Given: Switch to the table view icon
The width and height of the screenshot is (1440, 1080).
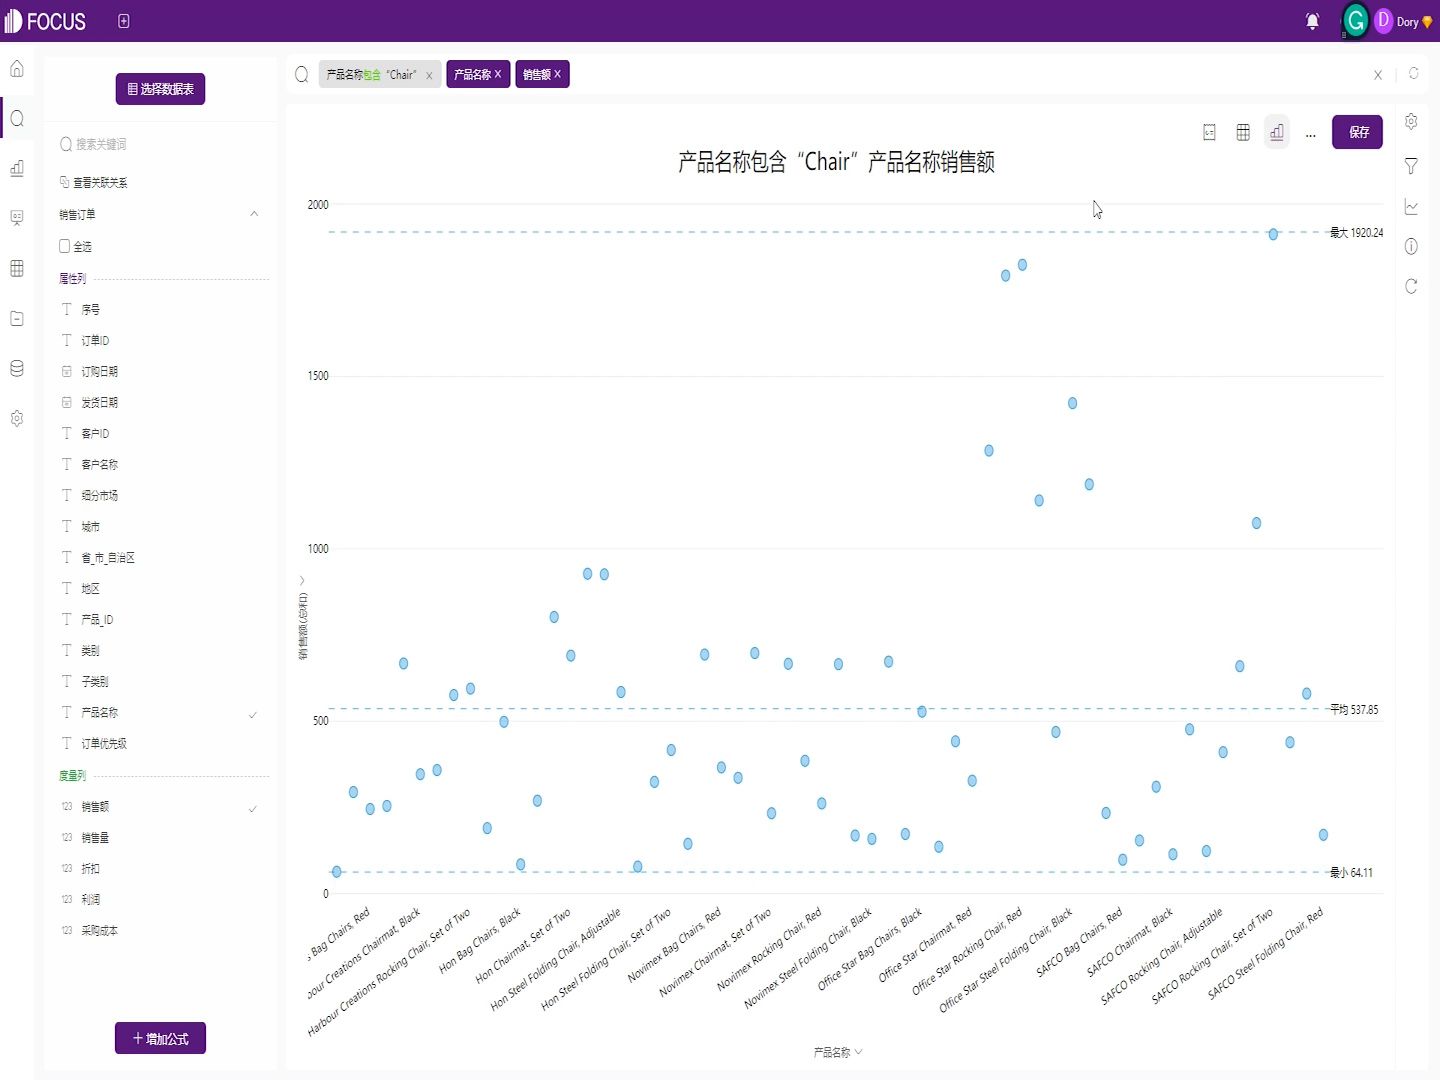Looking at the screenshot, I should (1243, 132).
